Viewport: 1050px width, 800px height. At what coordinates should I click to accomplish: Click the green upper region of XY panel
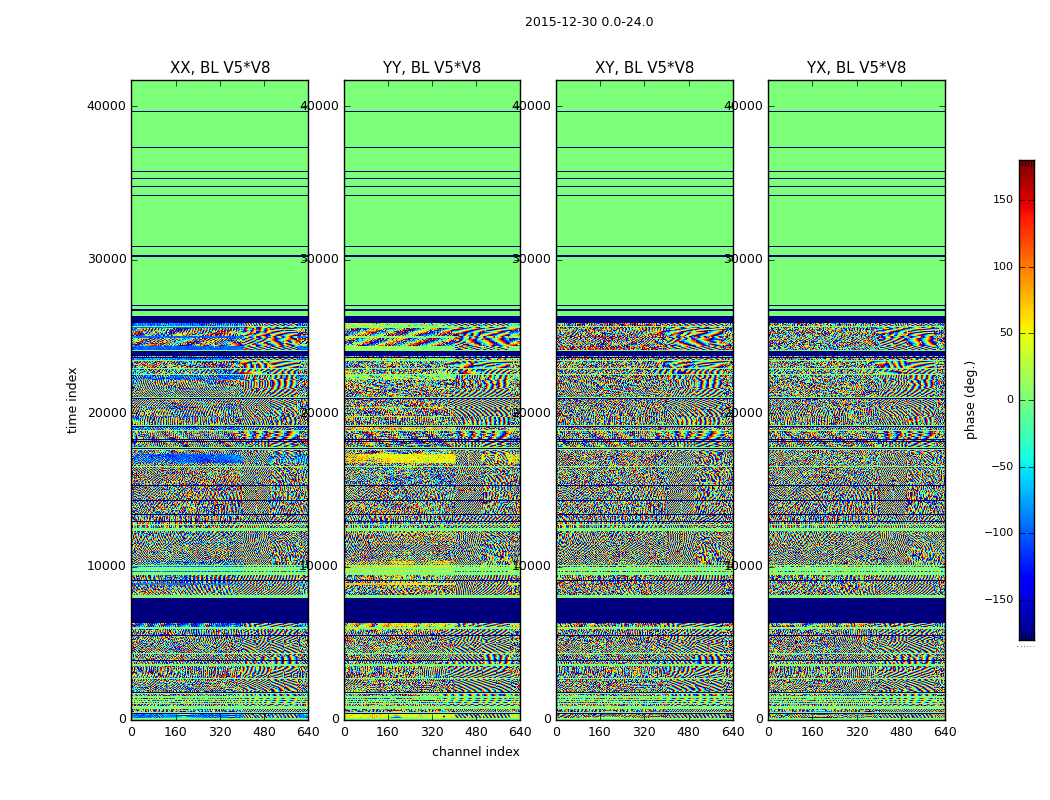[x=644, y=221]
